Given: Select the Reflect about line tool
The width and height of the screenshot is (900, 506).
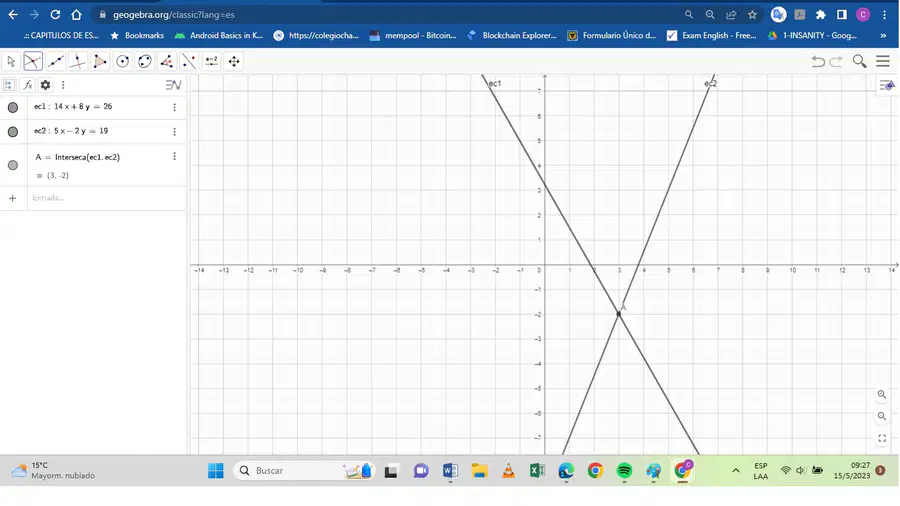Looking at the screenshot, I should (189, 61).
